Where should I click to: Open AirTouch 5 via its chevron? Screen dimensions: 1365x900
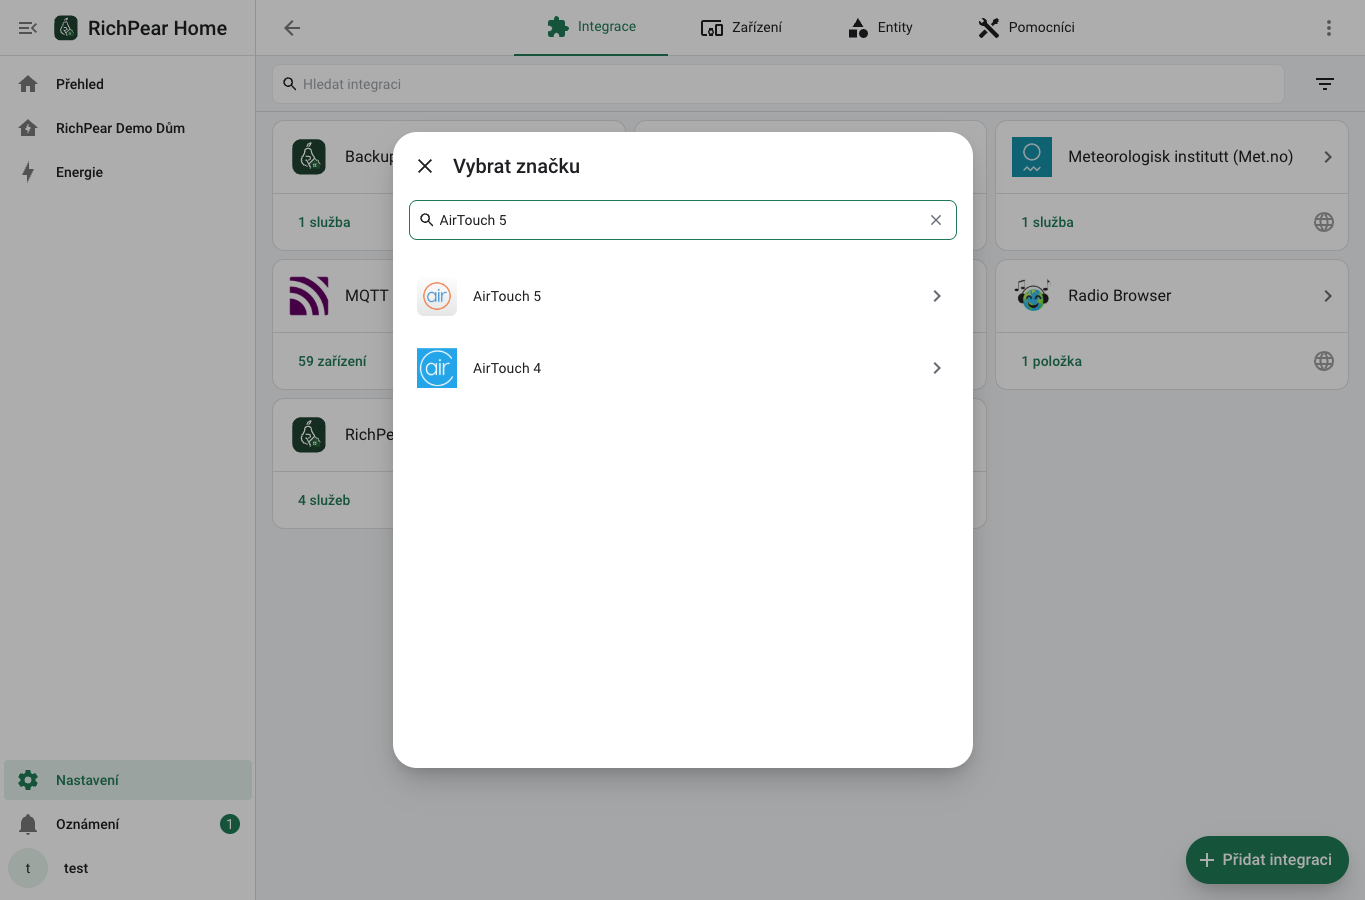coord(937,296)
